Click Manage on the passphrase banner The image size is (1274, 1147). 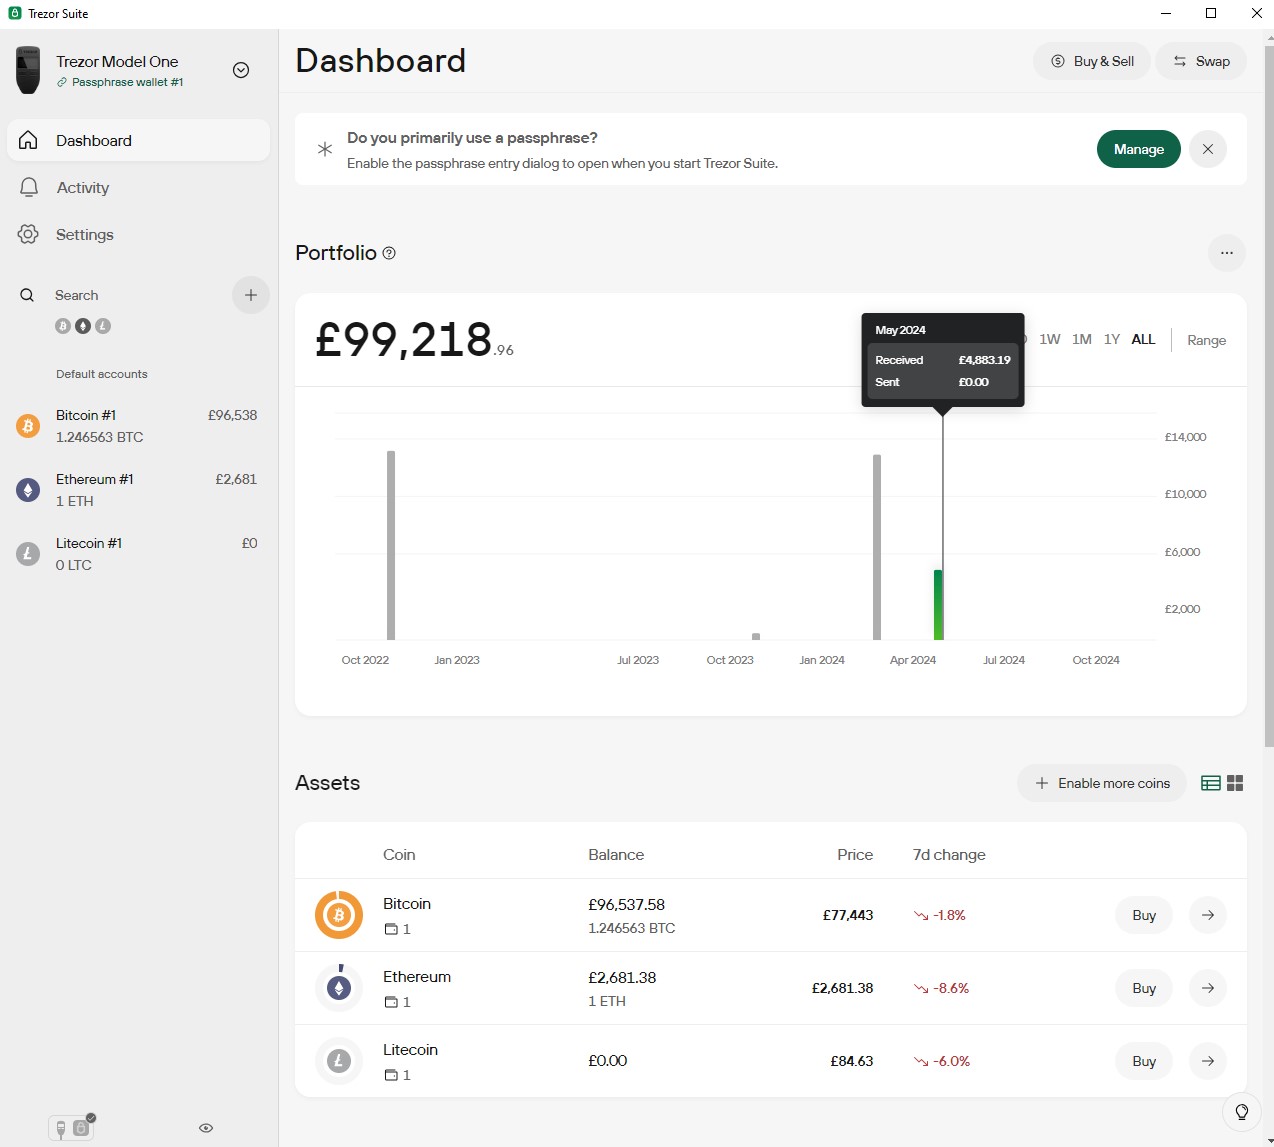coord(1139,149)
